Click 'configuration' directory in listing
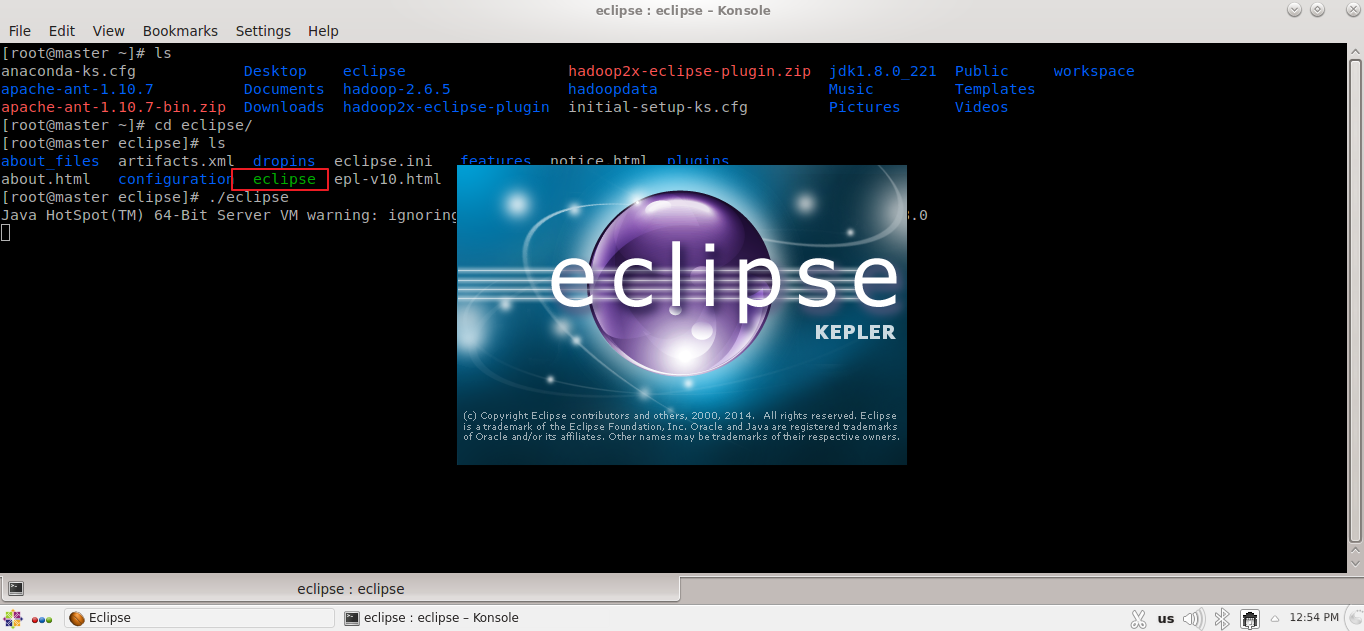Screen dimensions: 1364x631 coord(175,179)
